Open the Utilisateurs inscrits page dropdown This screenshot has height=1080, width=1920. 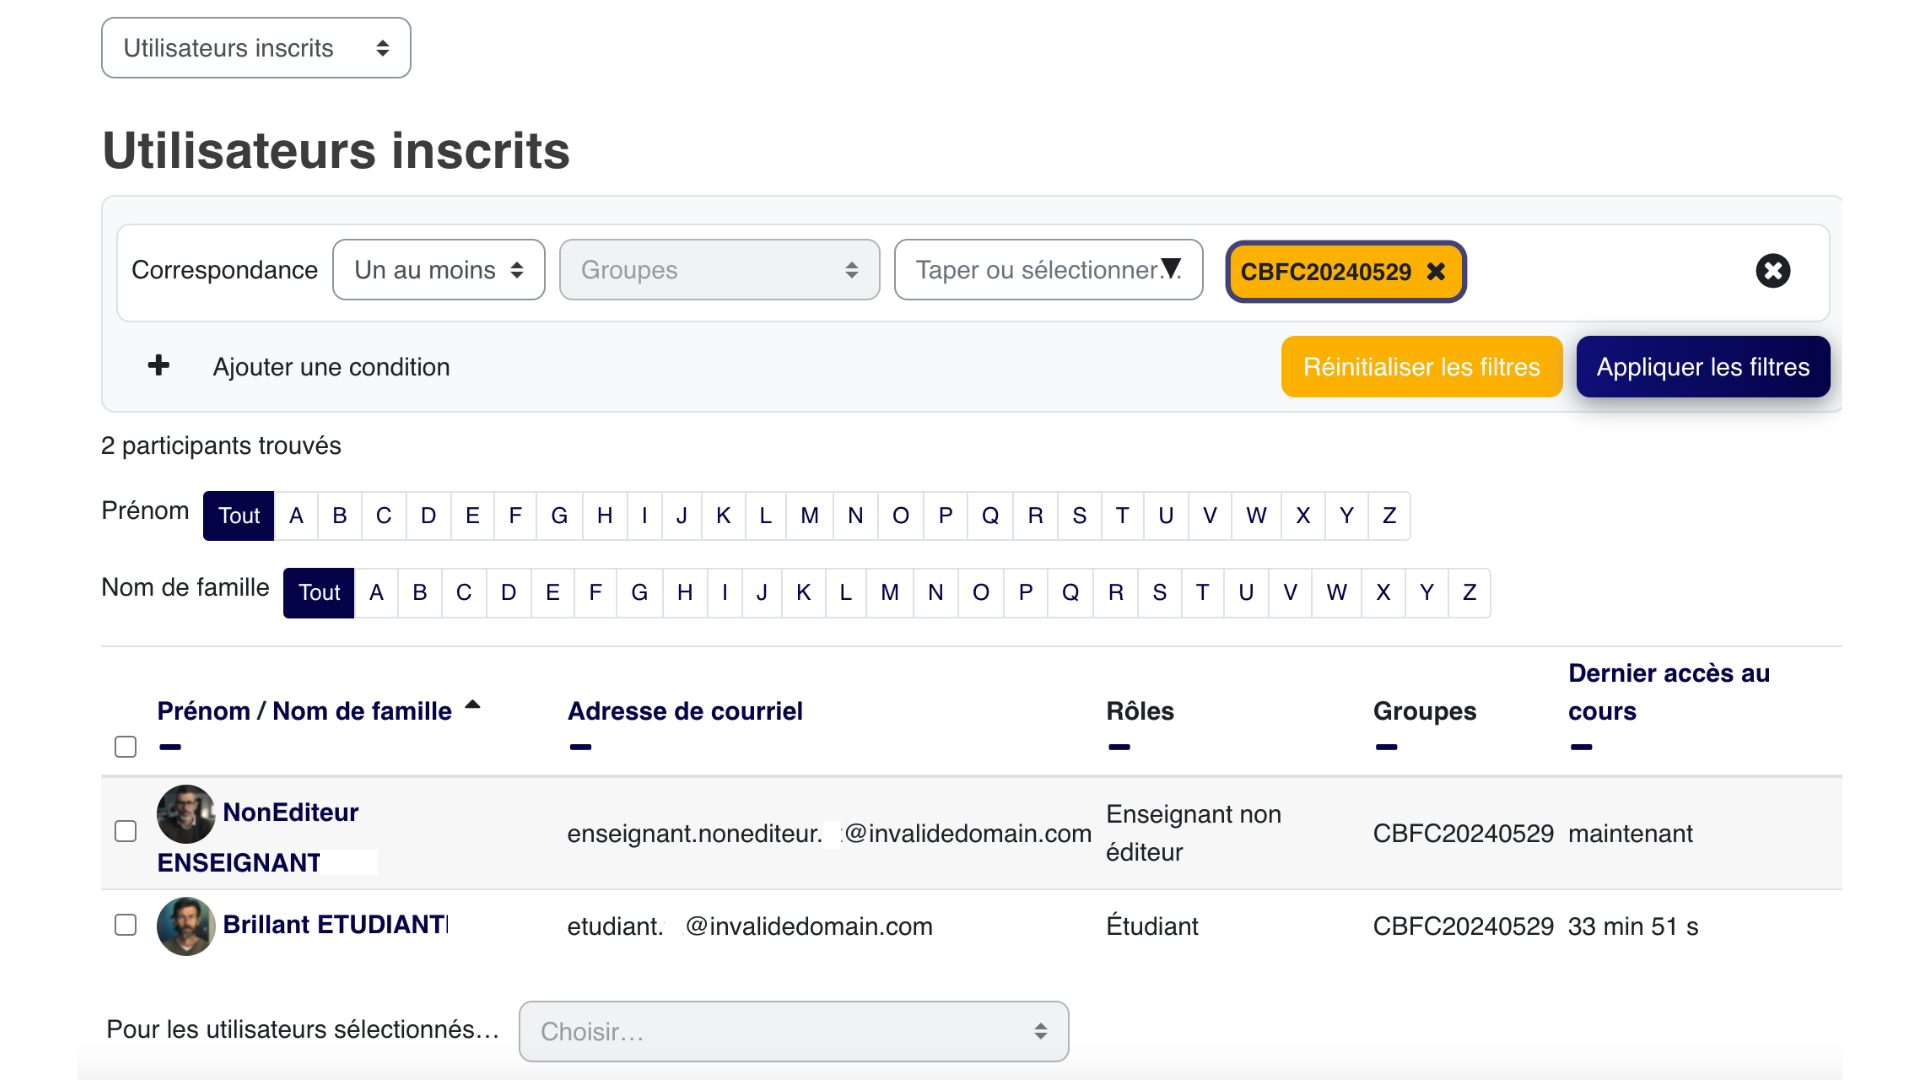[256, 48]
